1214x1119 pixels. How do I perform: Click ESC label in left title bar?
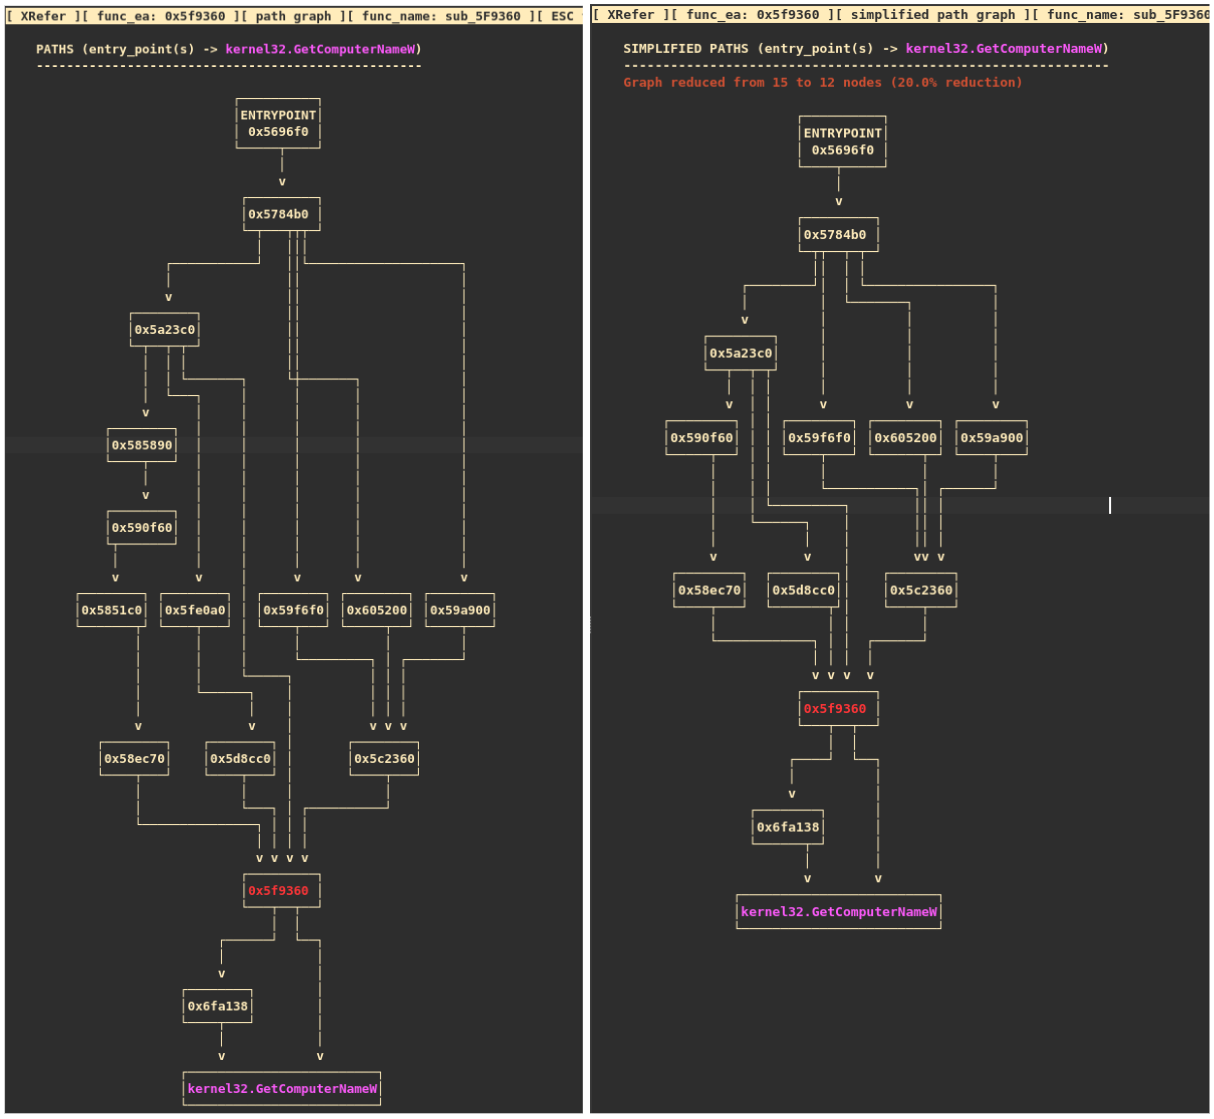(562, 16)
